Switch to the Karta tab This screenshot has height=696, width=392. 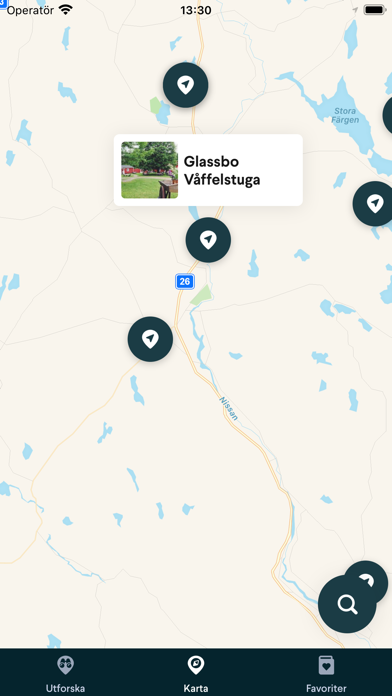tap(196, 674)
